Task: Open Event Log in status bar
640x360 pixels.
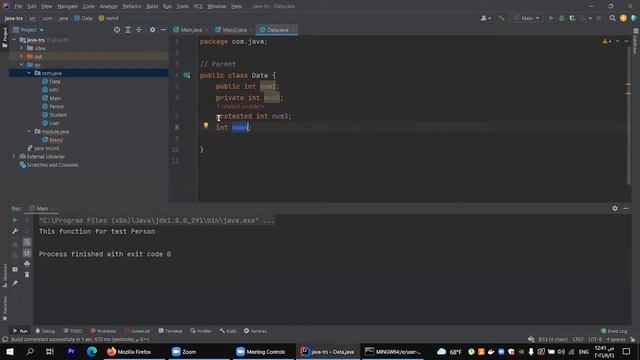Action: [614, 331]
